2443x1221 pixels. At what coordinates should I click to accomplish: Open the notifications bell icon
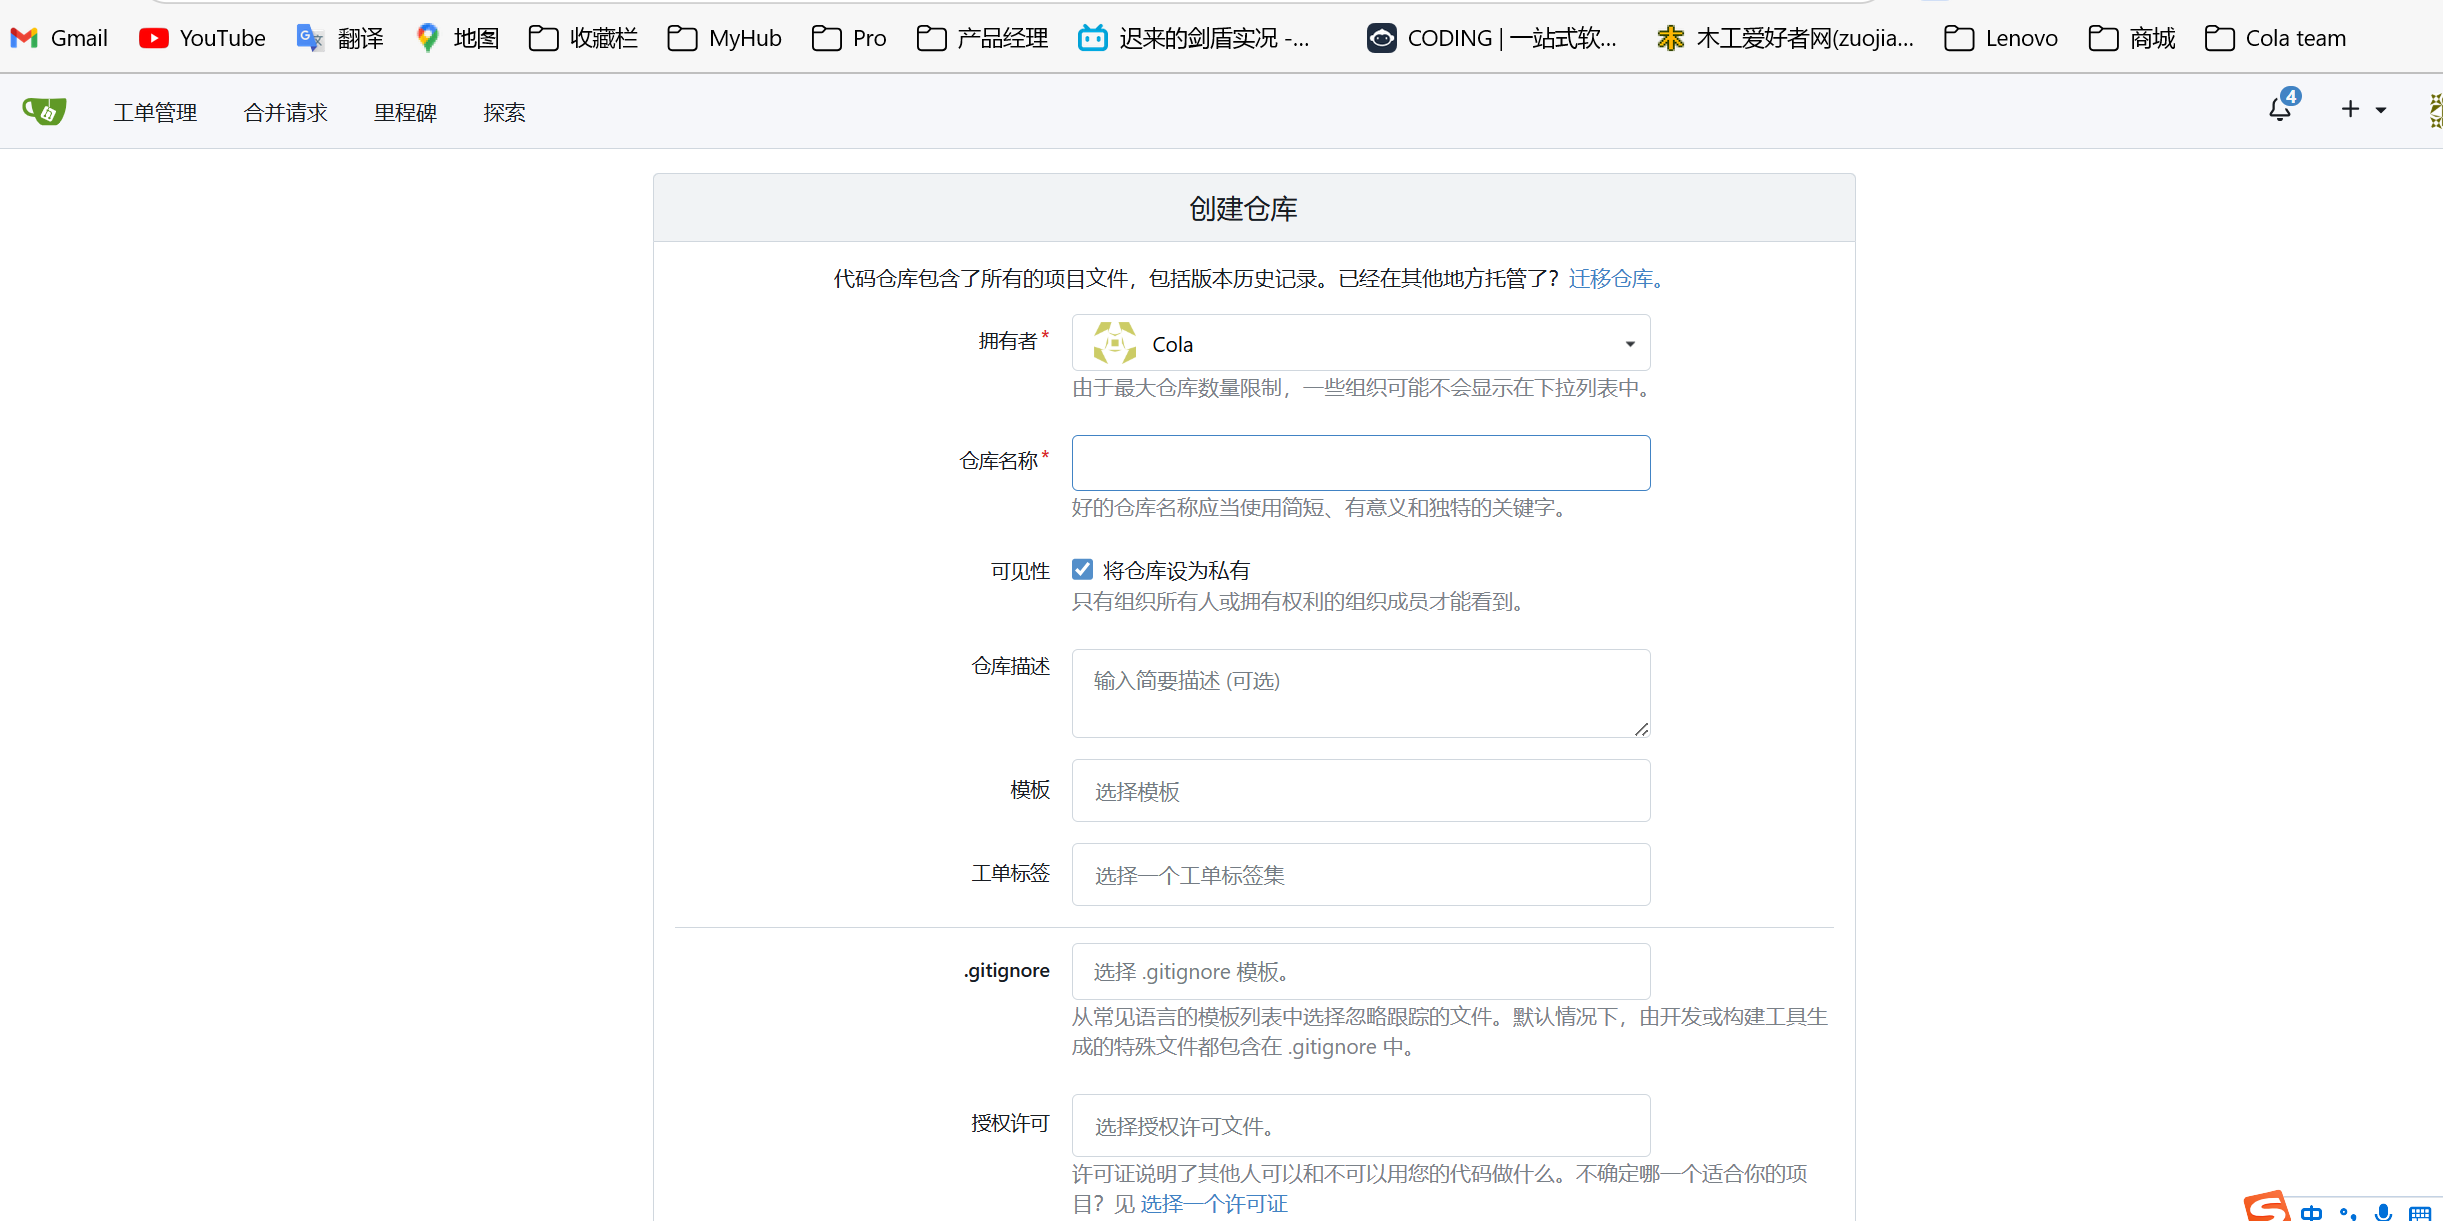point(2279,109)
